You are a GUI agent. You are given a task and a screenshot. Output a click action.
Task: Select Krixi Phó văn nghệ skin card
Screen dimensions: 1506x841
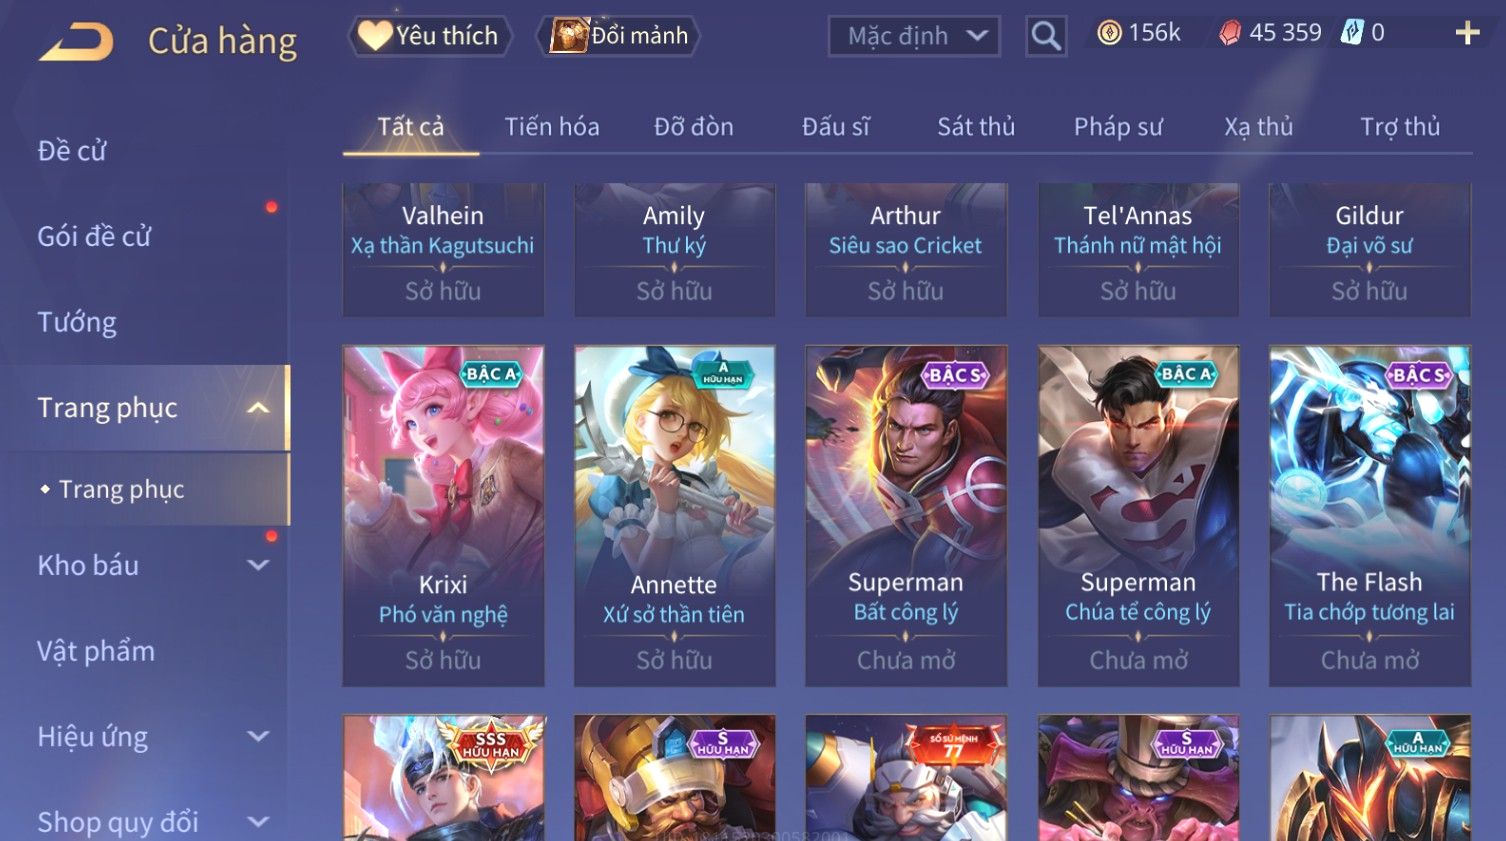443,516
